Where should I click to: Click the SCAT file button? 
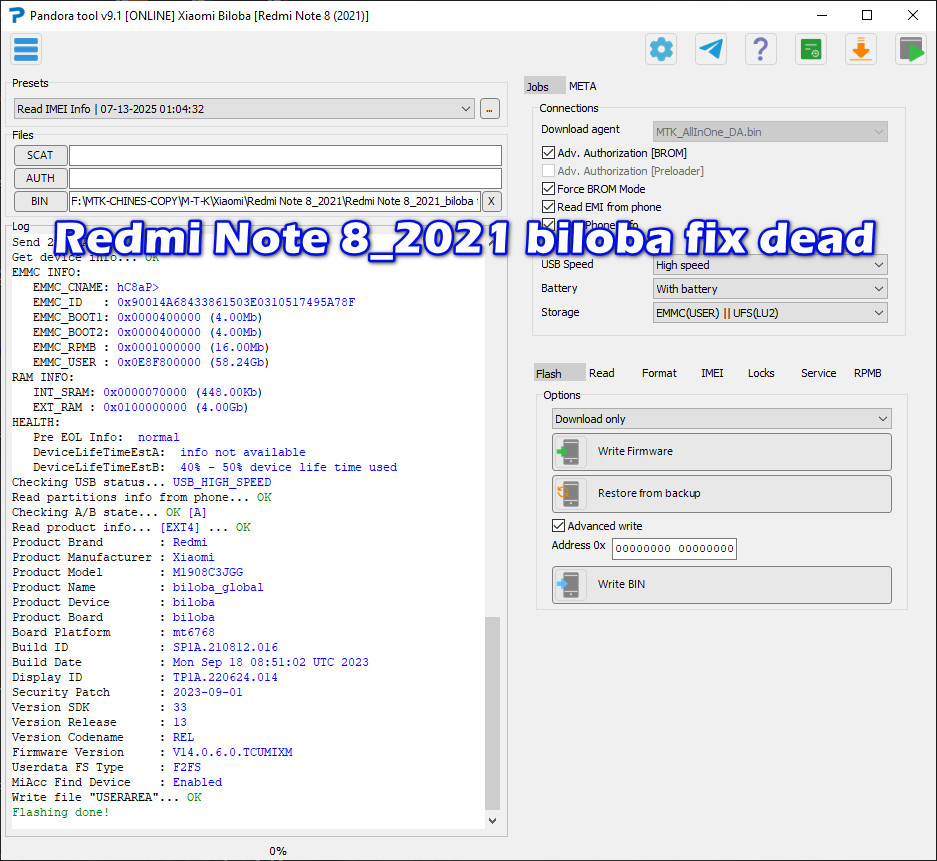click(x=40, y=155)
